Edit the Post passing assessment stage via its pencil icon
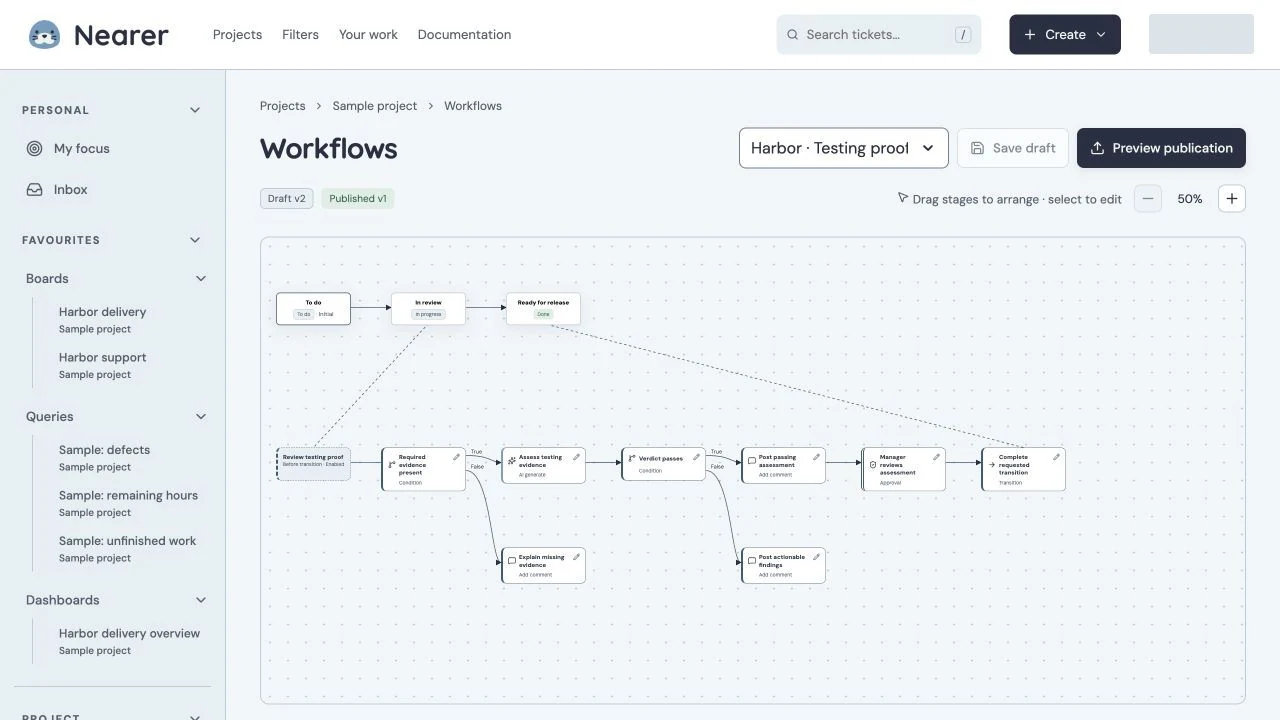The image size is (1280, 720). point(816,457)
